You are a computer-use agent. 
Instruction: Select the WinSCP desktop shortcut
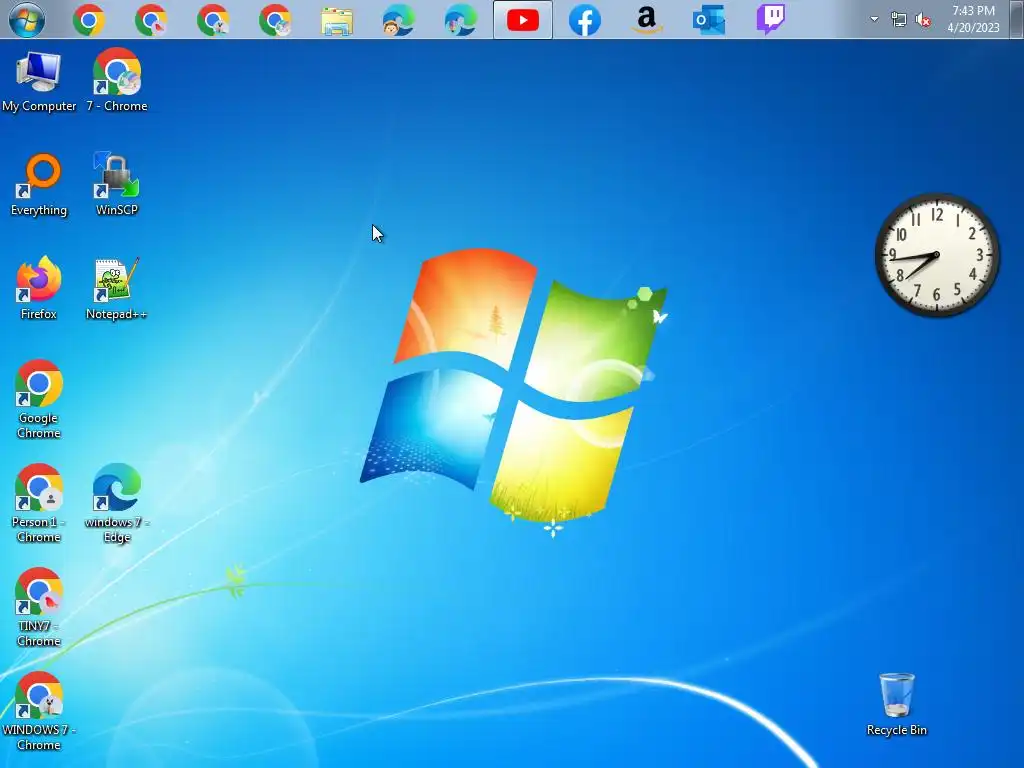[x=117, y=185]
